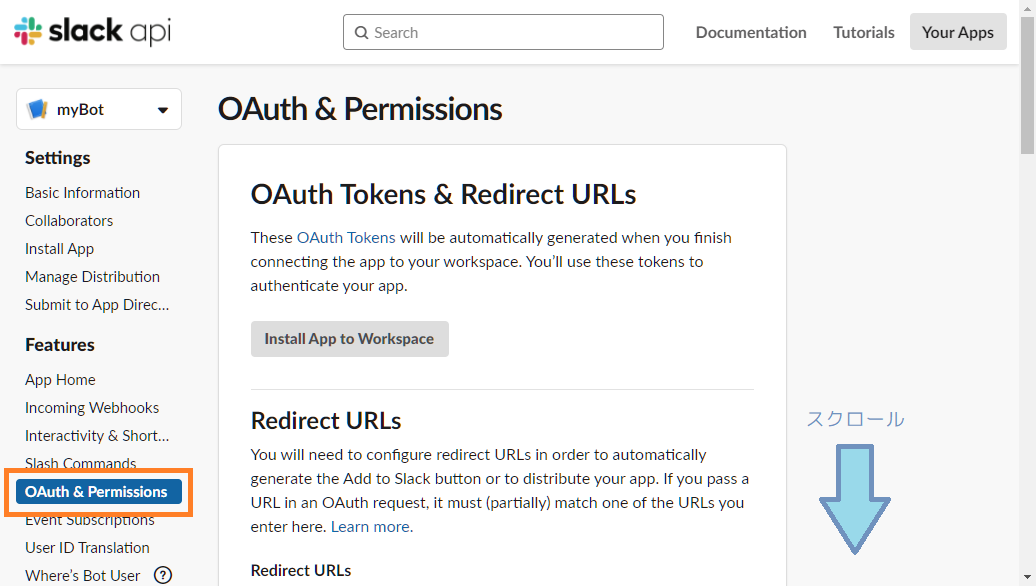This screenshot has width=1036, height=586.
Task: Go to App Home feature
Action: coord(60,380)
